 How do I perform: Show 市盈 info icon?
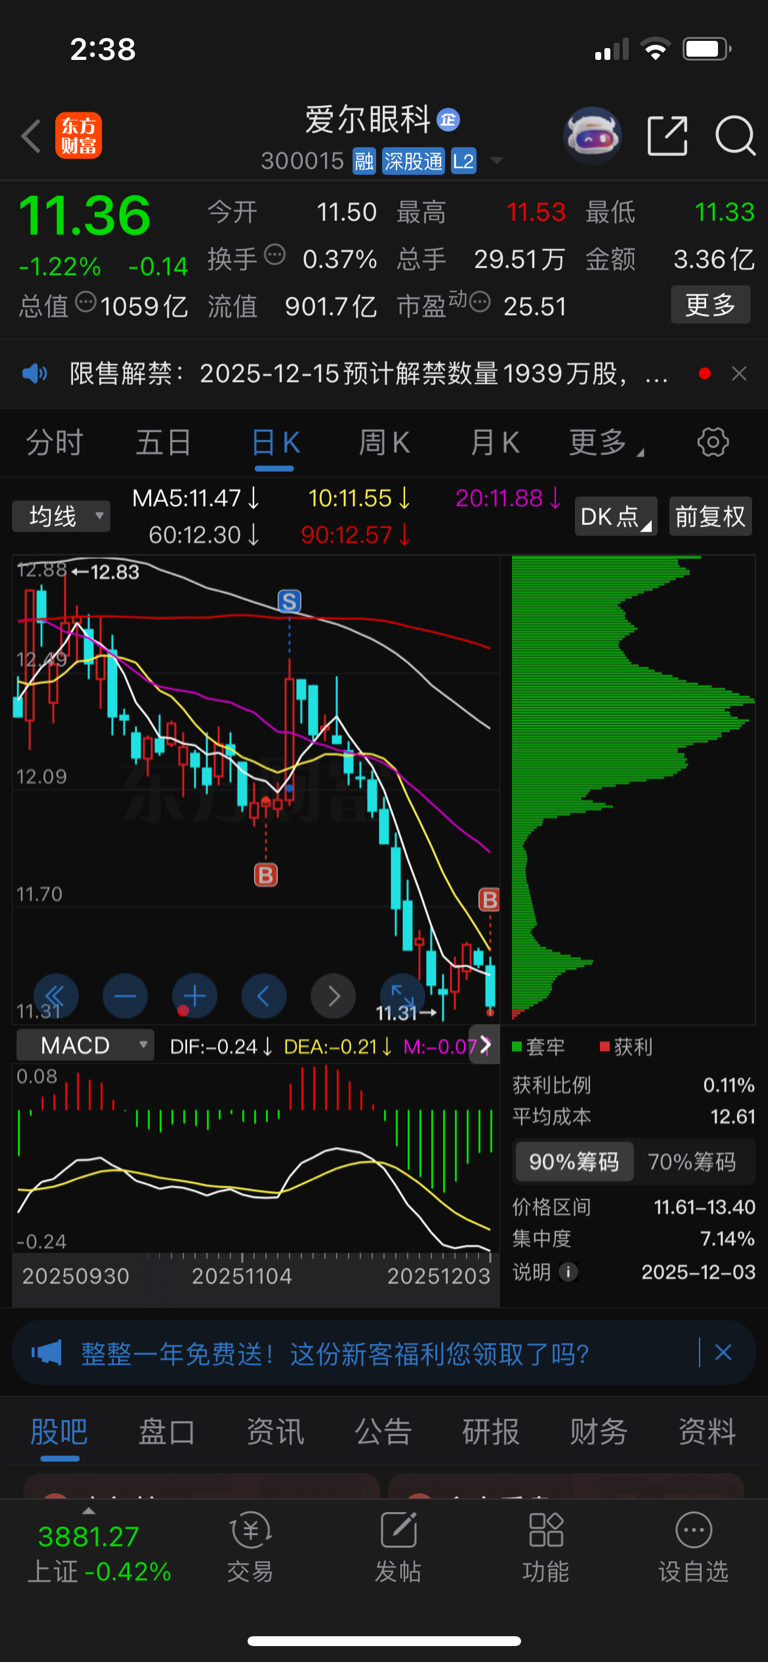click(x=480, y=302)
